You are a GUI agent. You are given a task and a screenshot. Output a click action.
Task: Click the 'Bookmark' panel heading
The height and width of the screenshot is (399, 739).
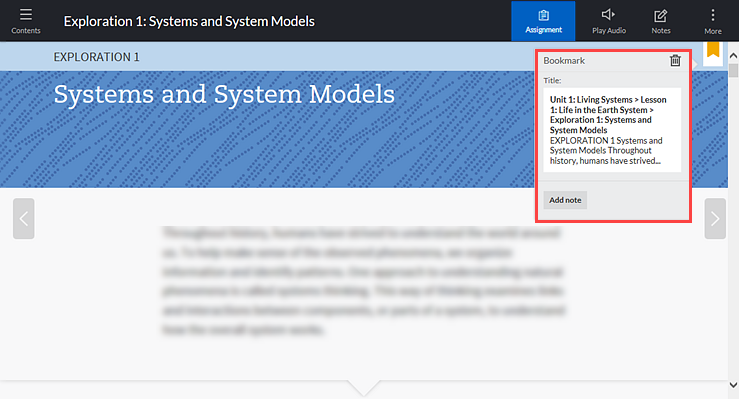coord(564,61)
